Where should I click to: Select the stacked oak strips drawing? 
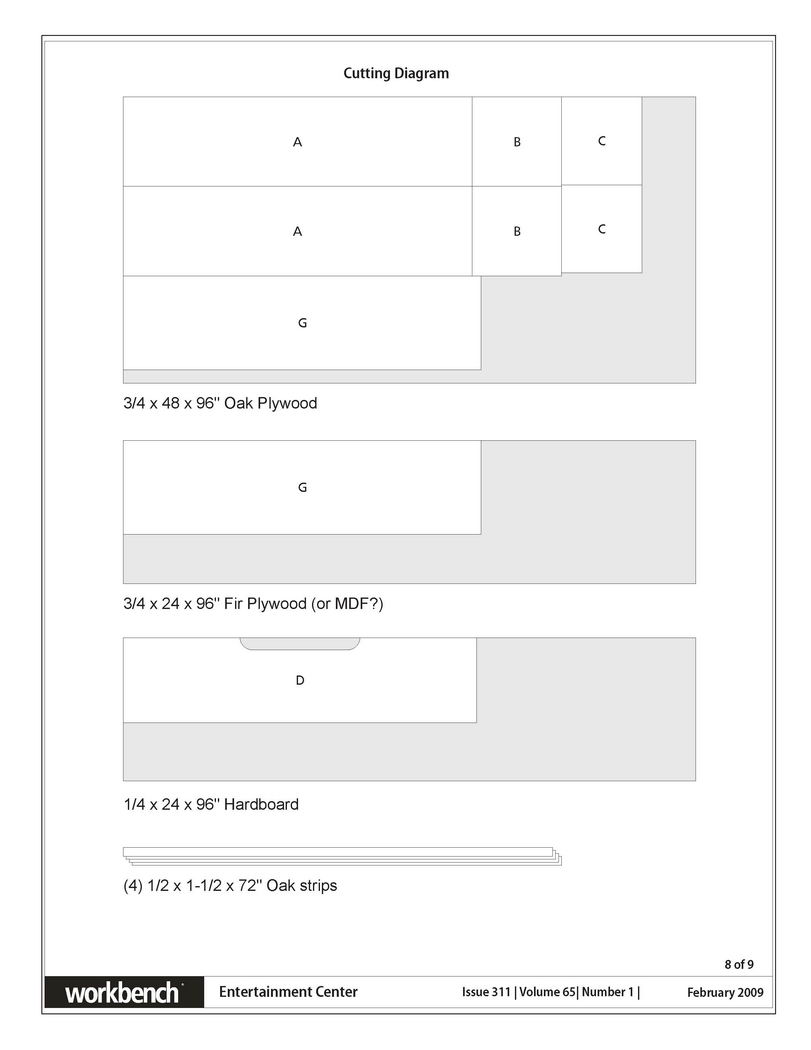342,856
